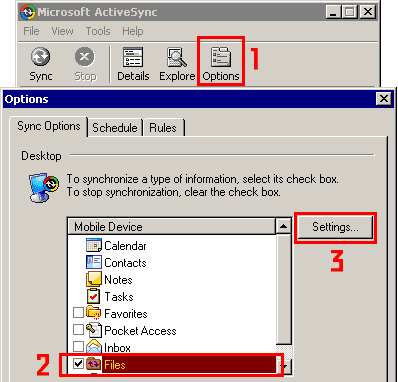Enable the Favorites checkbox

pos(78,312)
